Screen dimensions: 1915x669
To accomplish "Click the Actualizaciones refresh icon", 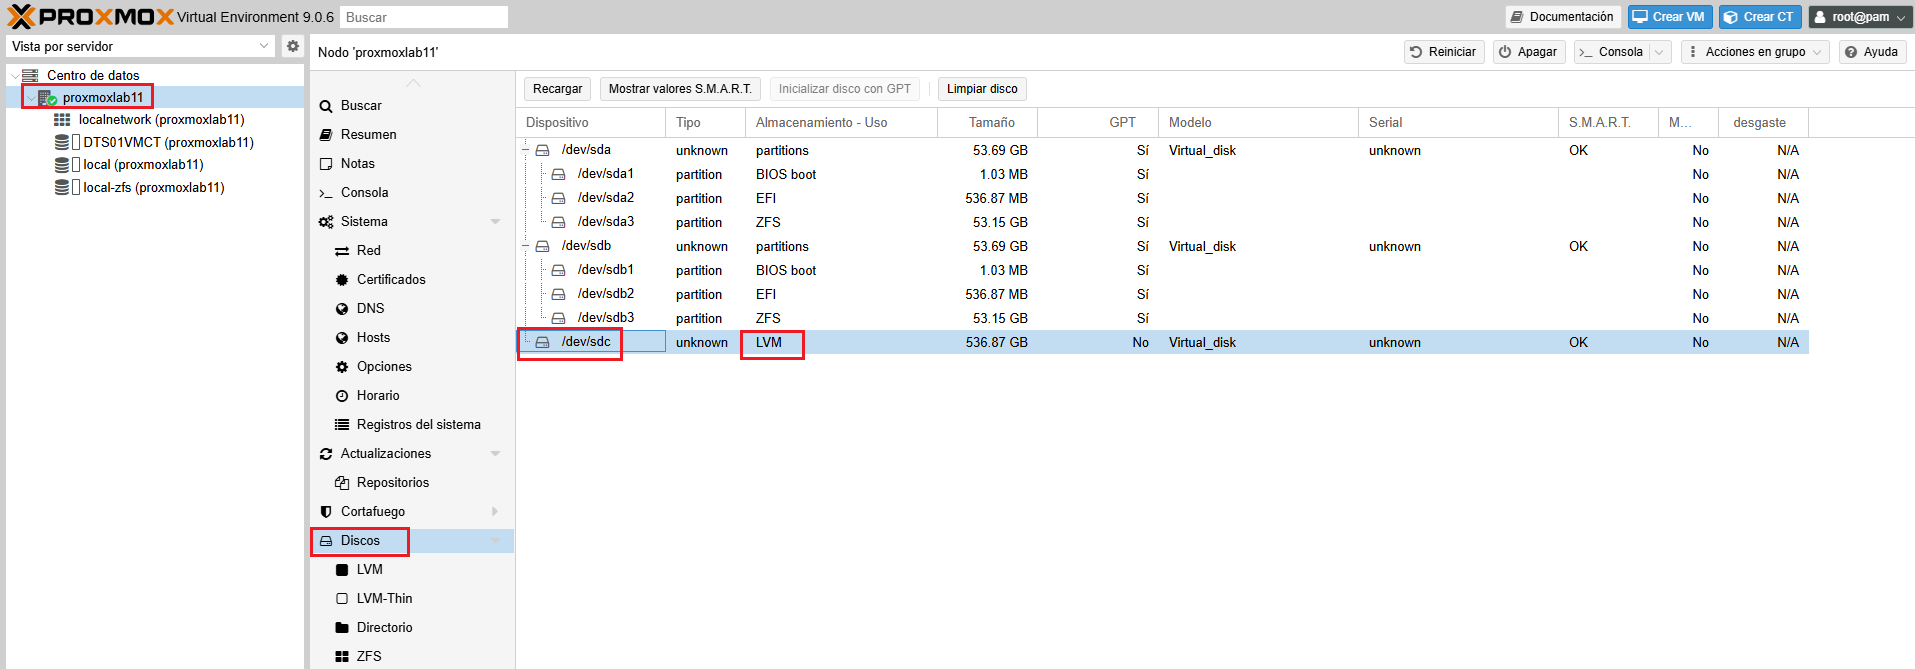I will click(x=326, y=454).
